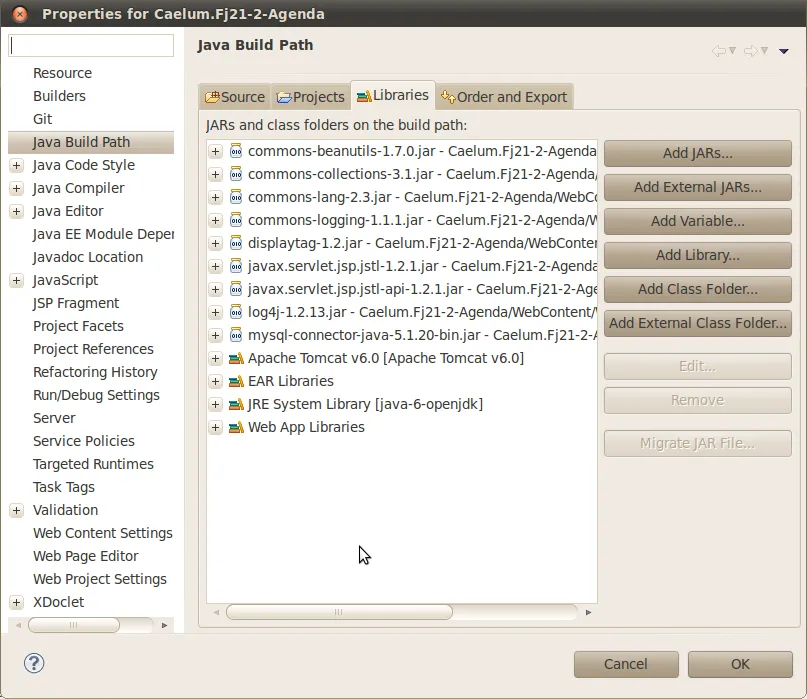The height and width of the screenshot is (699, 807).
Task: Click the jar icon for commons-beanutils-1.7.0.jar
Action: tap(236, 151)
